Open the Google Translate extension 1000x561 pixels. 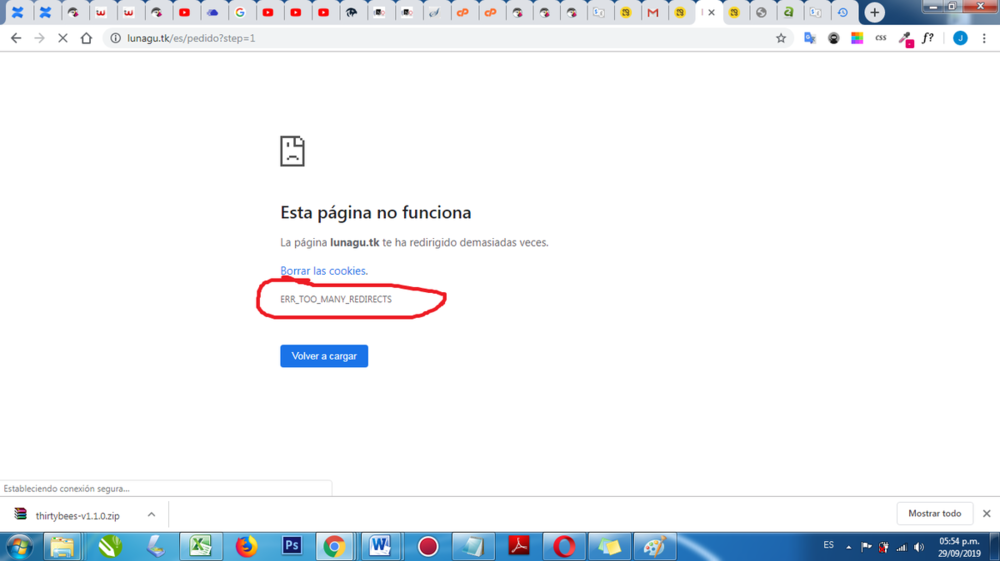tap(810, 38)
